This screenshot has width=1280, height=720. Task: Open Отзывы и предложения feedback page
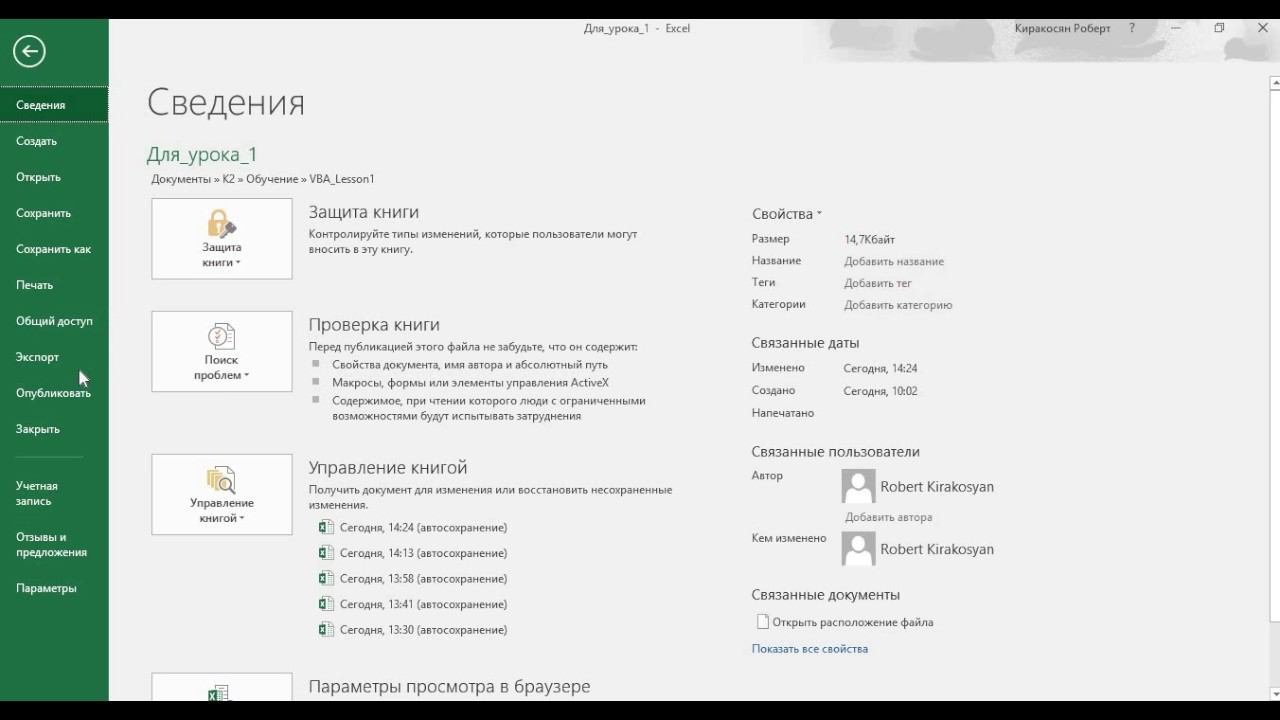pos(54,544)
